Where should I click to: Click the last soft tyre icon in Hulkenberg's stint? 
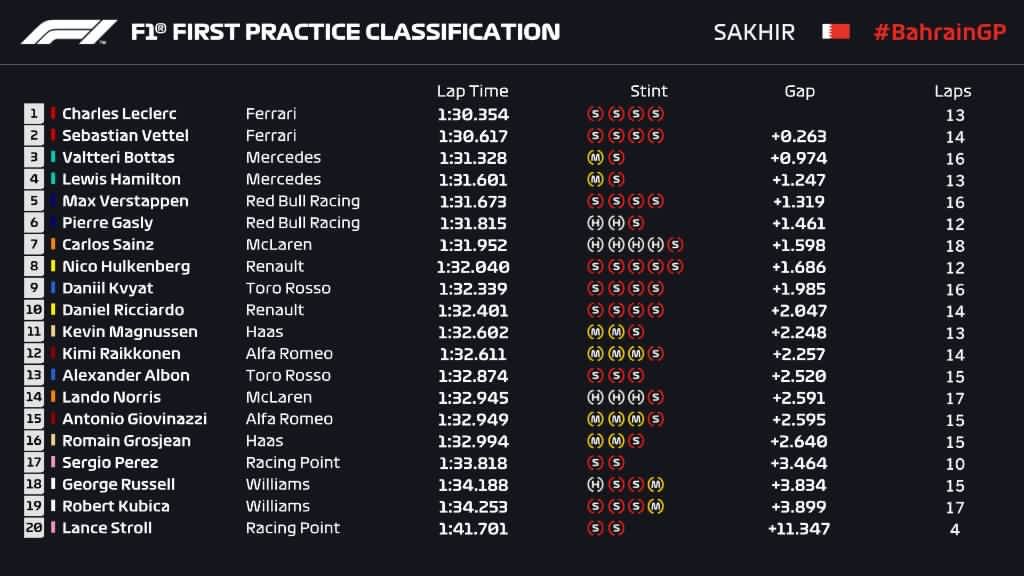tap(676, 266)
